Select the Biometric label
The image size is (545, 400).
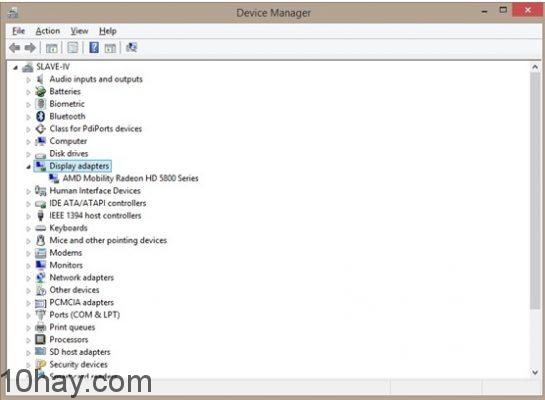tap(67, 104)
